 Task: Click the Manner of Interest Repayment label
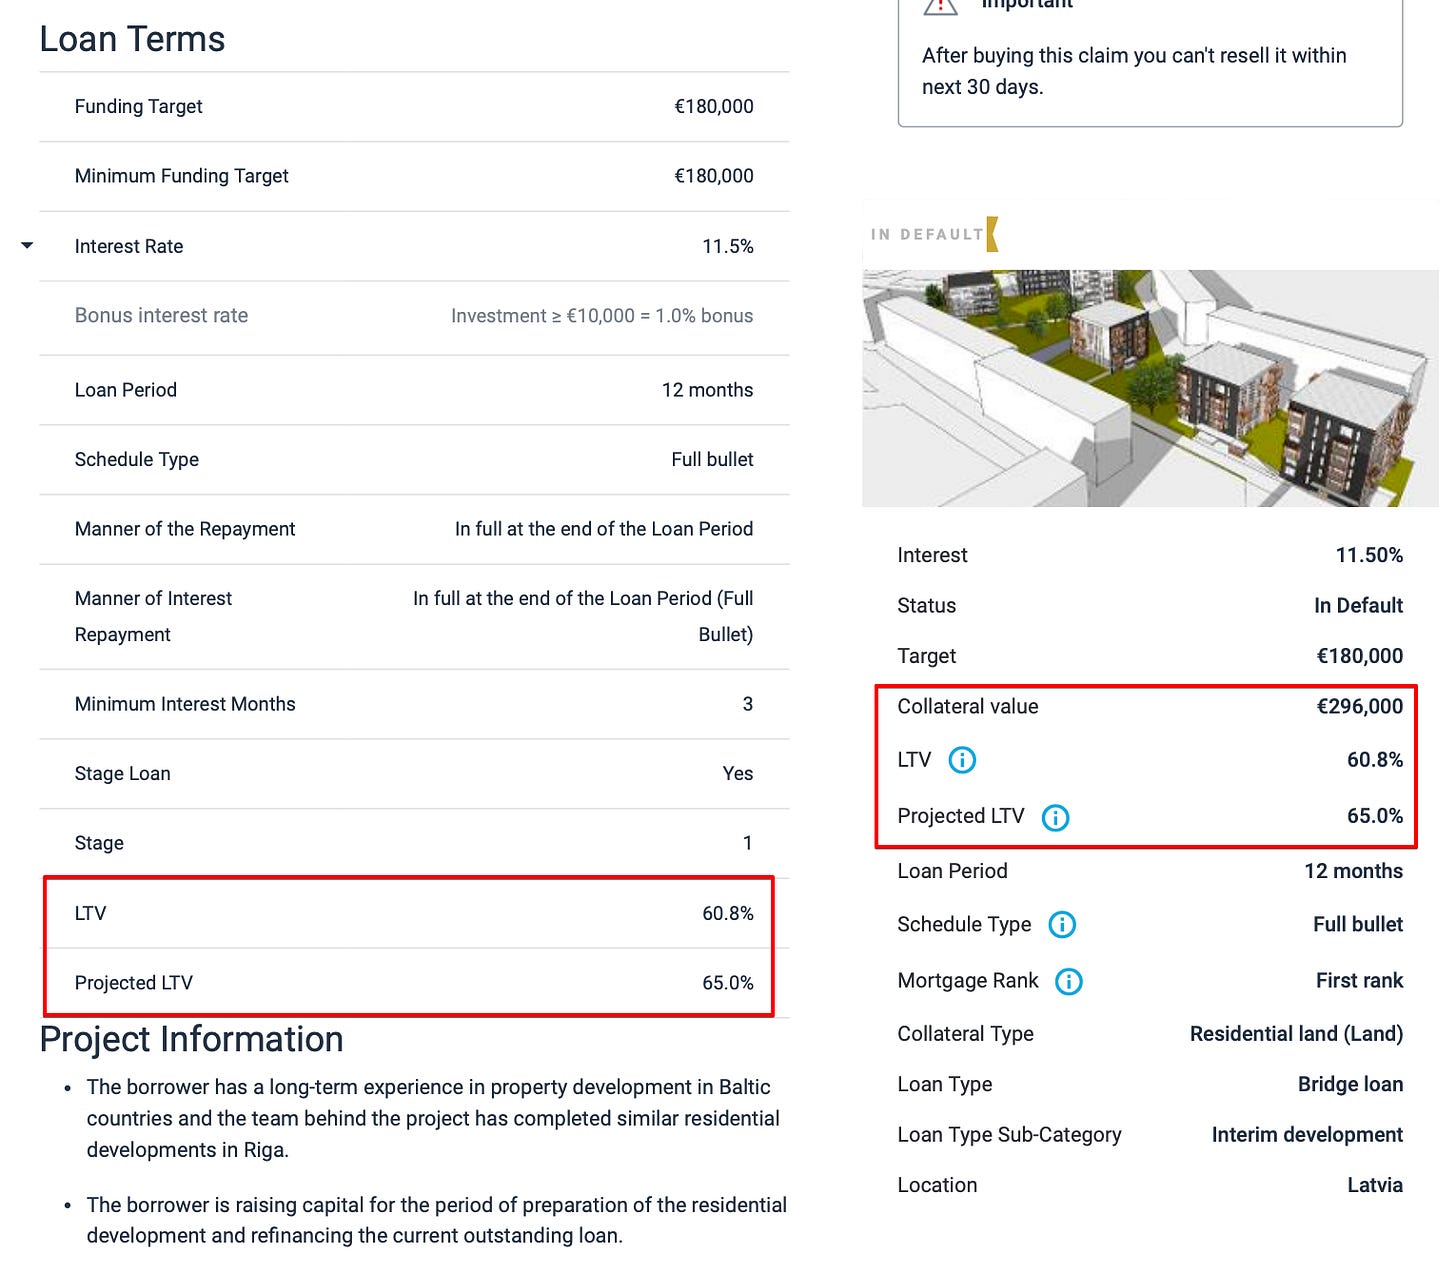(153, 616)
